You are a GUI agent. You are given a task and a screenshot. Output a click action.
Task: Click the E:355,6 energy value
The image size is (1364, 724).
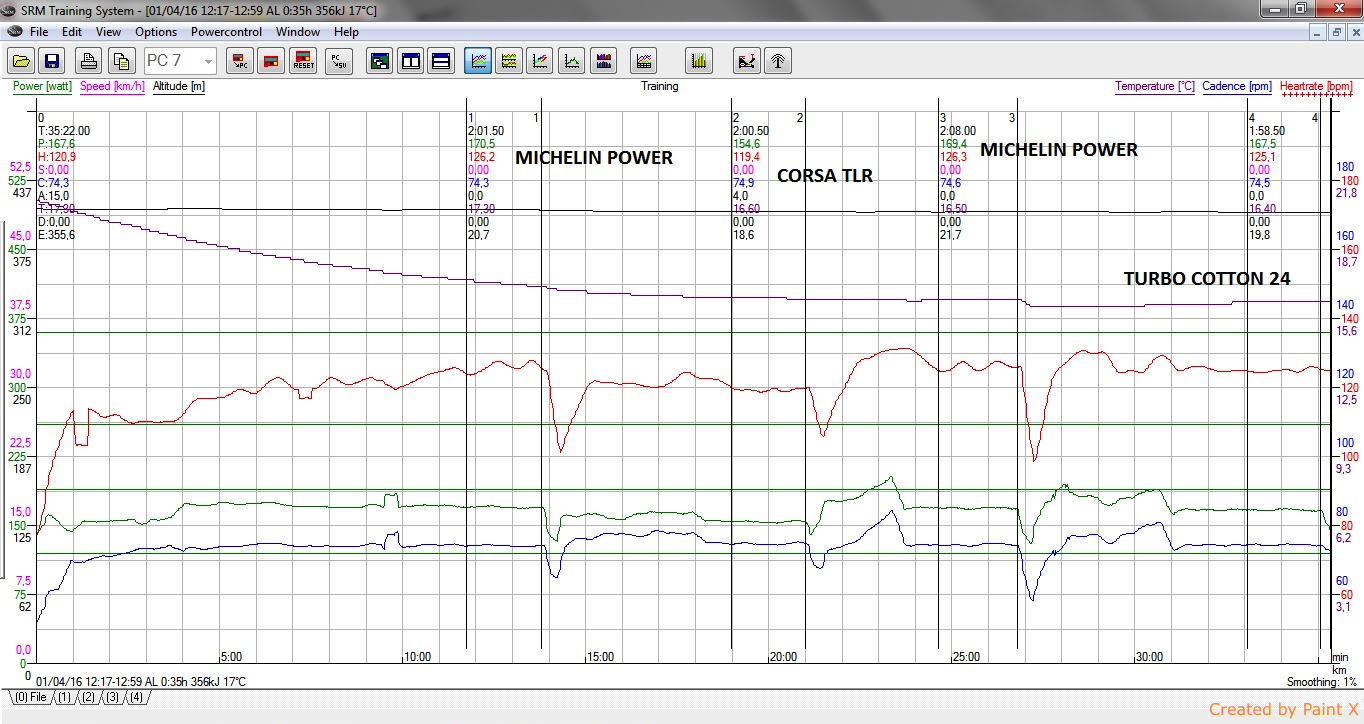[x=56, y=235]
